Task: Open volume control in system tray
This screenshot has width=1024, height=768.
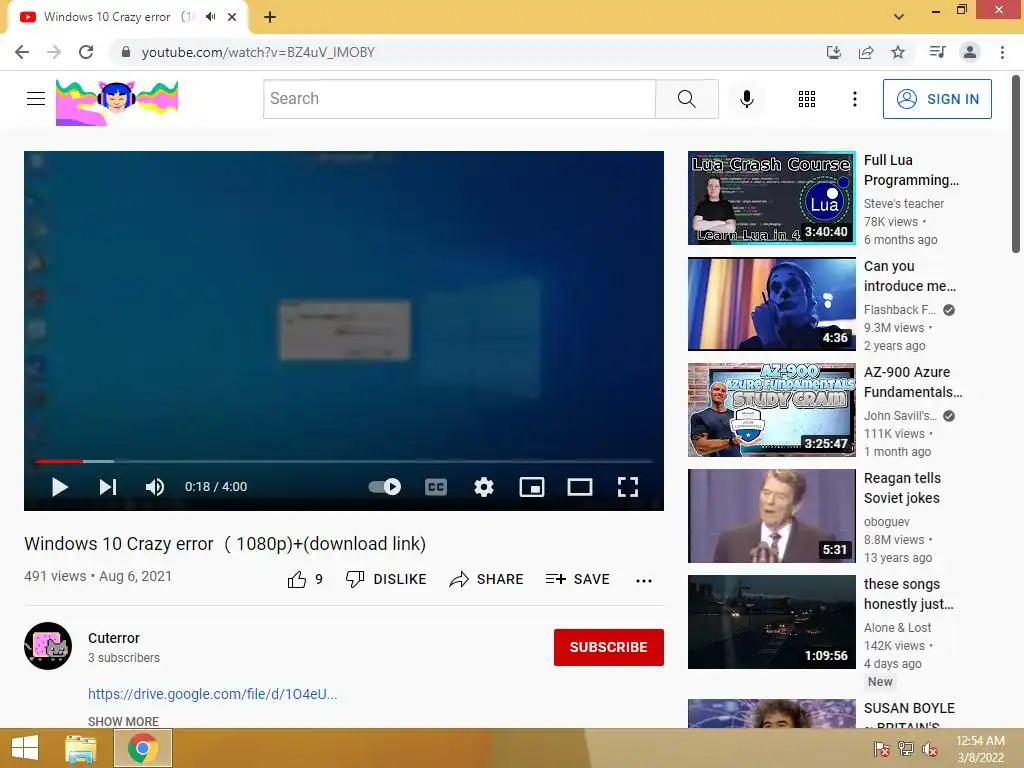Action: (x=929, y=748)
